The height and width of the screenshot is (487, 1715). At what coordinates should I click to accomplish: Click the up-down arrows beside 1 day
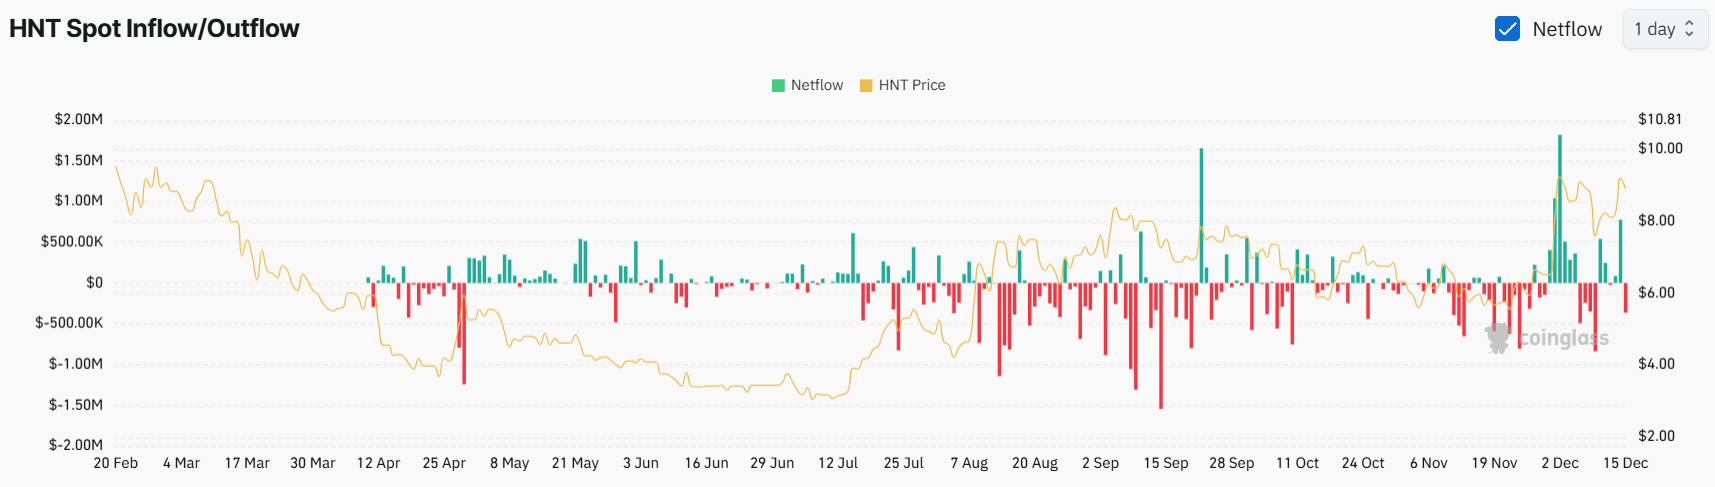[x=1689, y=29]
